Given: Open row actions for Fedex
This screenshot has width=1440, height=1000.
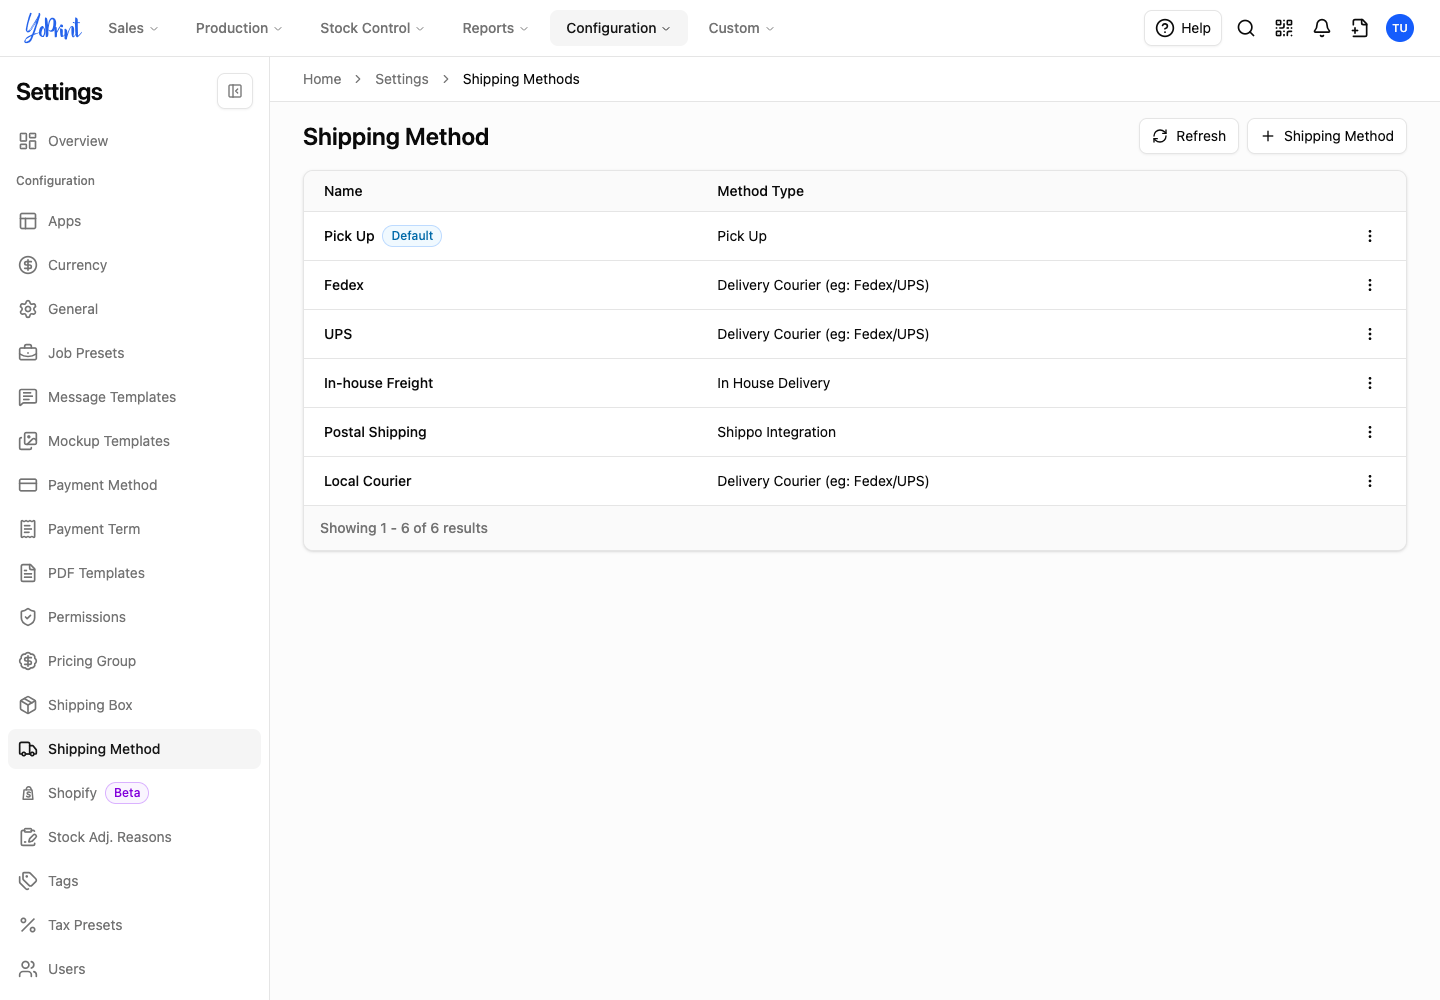Looking at the screenshot, I should 1370,285.
